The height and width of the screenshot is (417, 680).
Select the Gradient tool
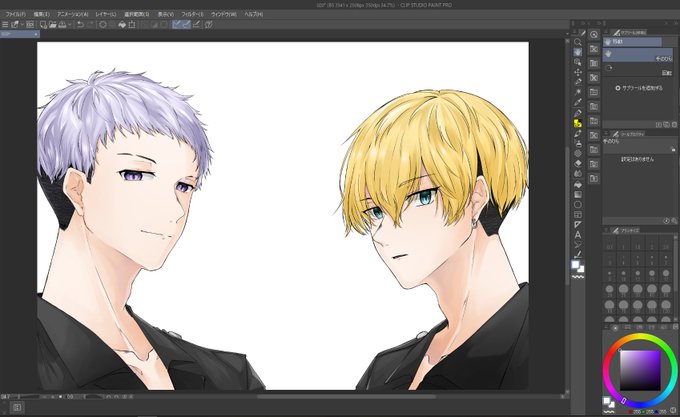point(578,195)
